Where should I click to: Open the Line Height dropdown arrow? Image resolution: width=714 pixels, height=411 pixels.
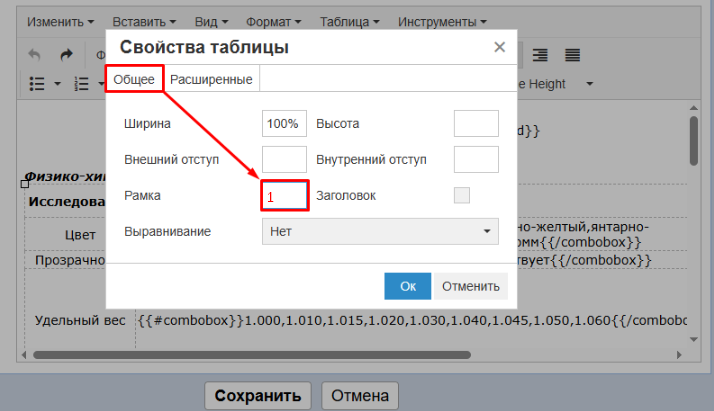[x=589, y=84]
